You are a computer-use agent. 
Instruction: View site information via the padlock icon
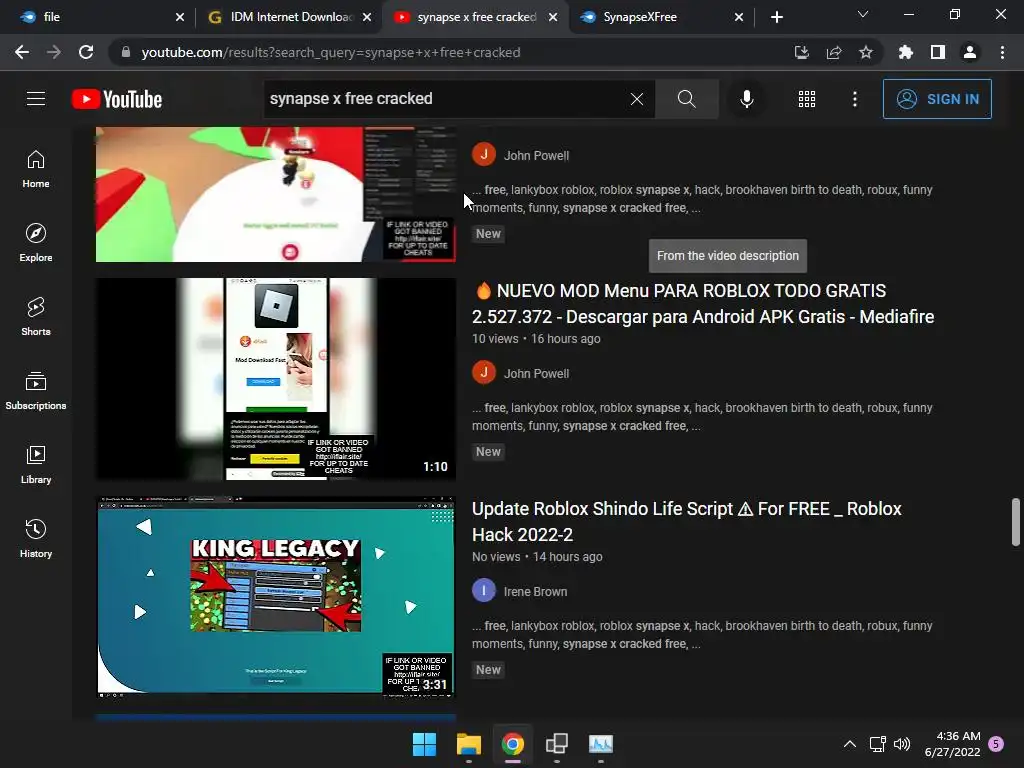(126, 52)
